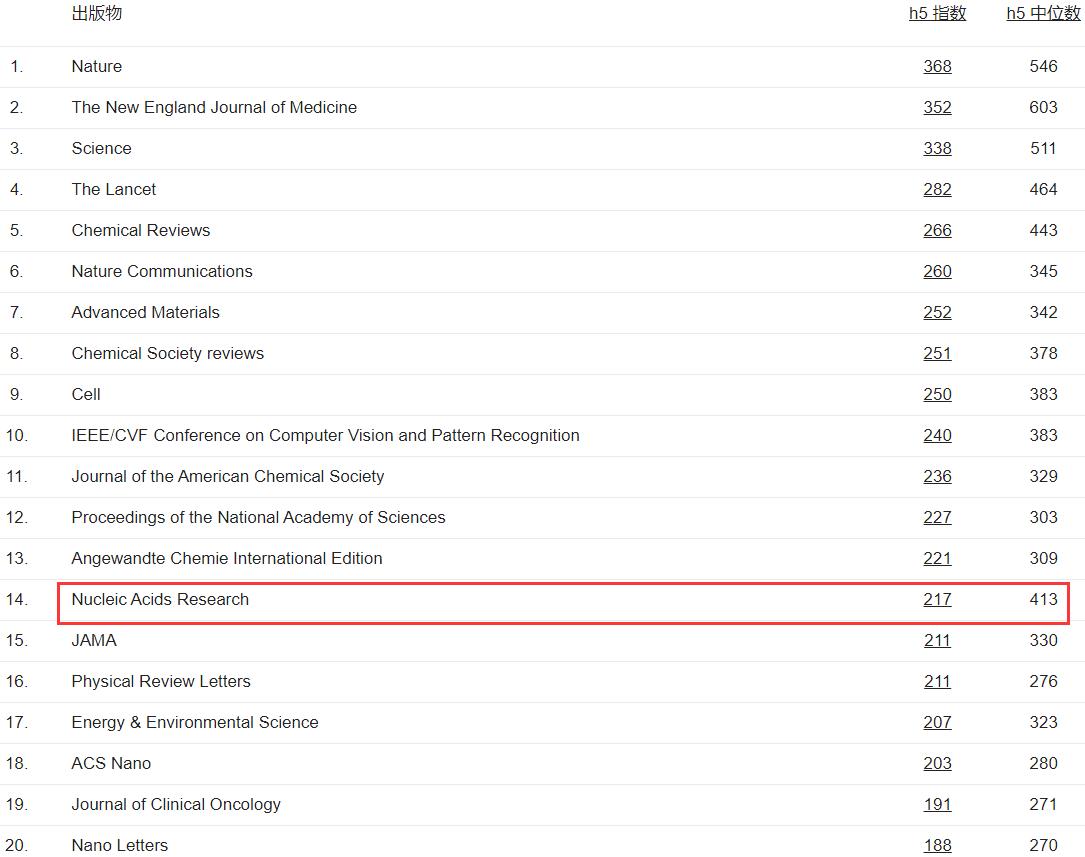
Task: Open Cell's h5-index 250 link
Action: 937,394
